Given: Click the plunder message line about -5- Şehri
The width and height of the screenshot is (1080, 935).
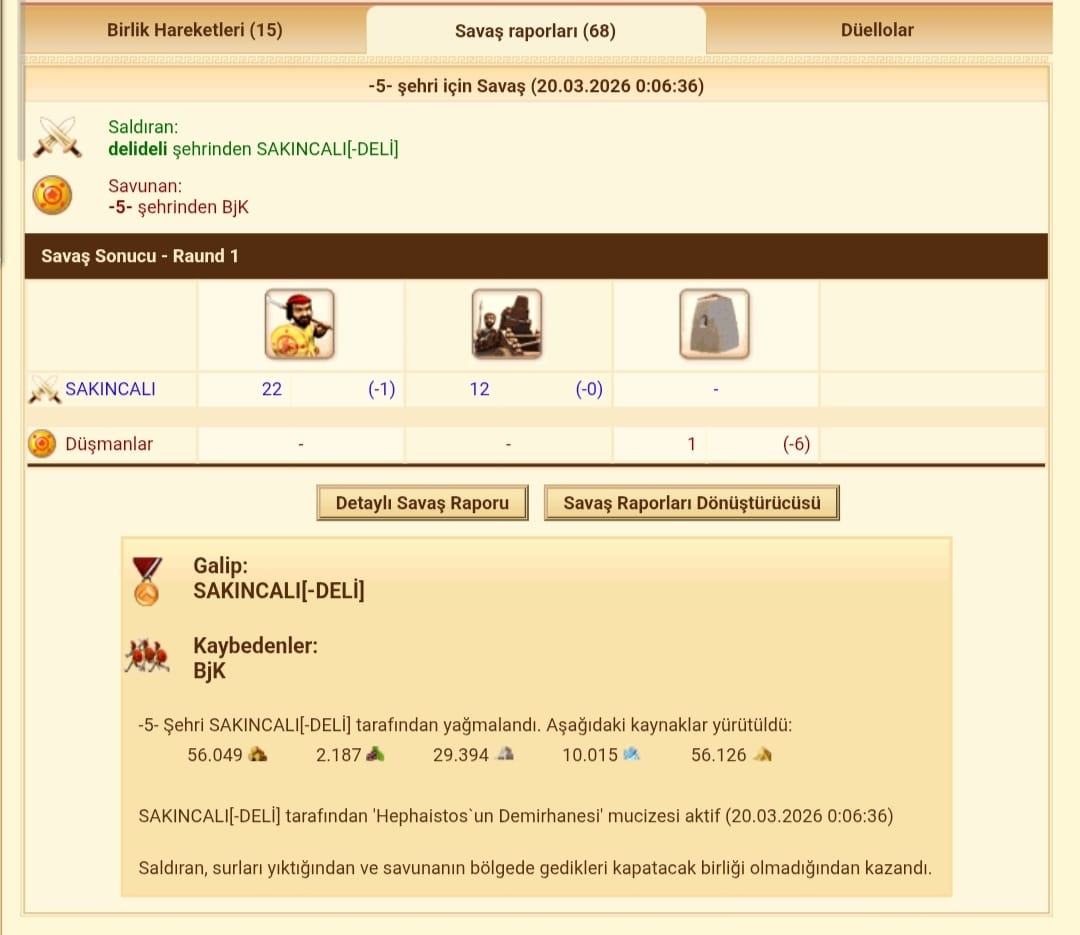Looking at the screenshot, I should (465, 725).
